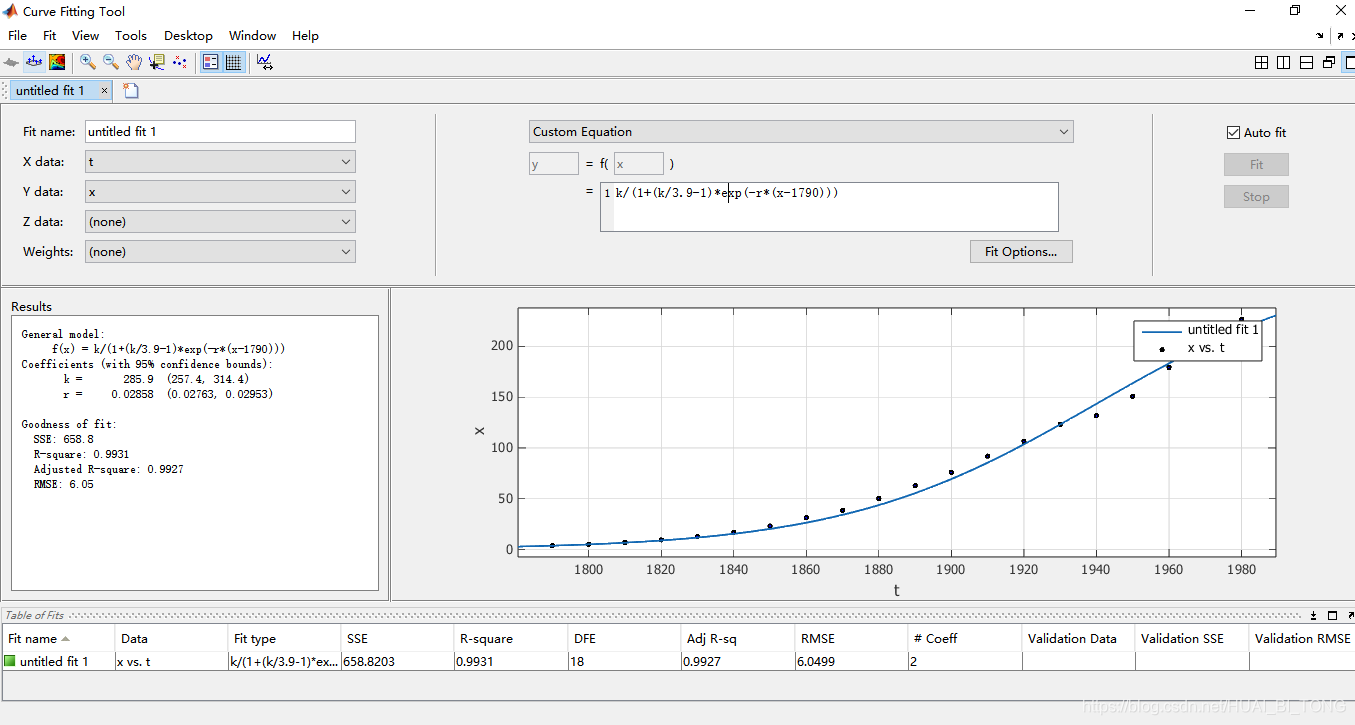This screenshot has height=725, width=1355.
Task: Select the Zoom Out magnifier tool
Action: (x=111, y=62)
